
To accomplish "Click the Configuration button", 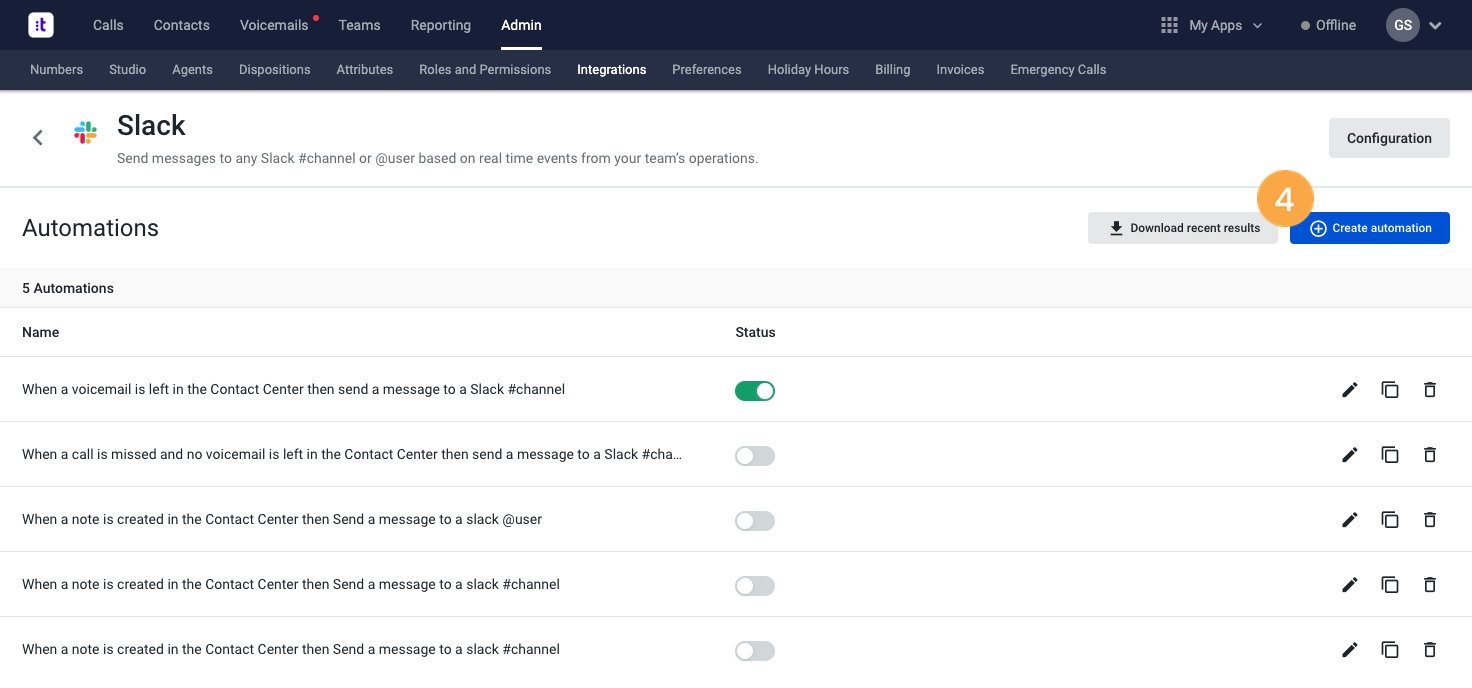I will 1389,138.
